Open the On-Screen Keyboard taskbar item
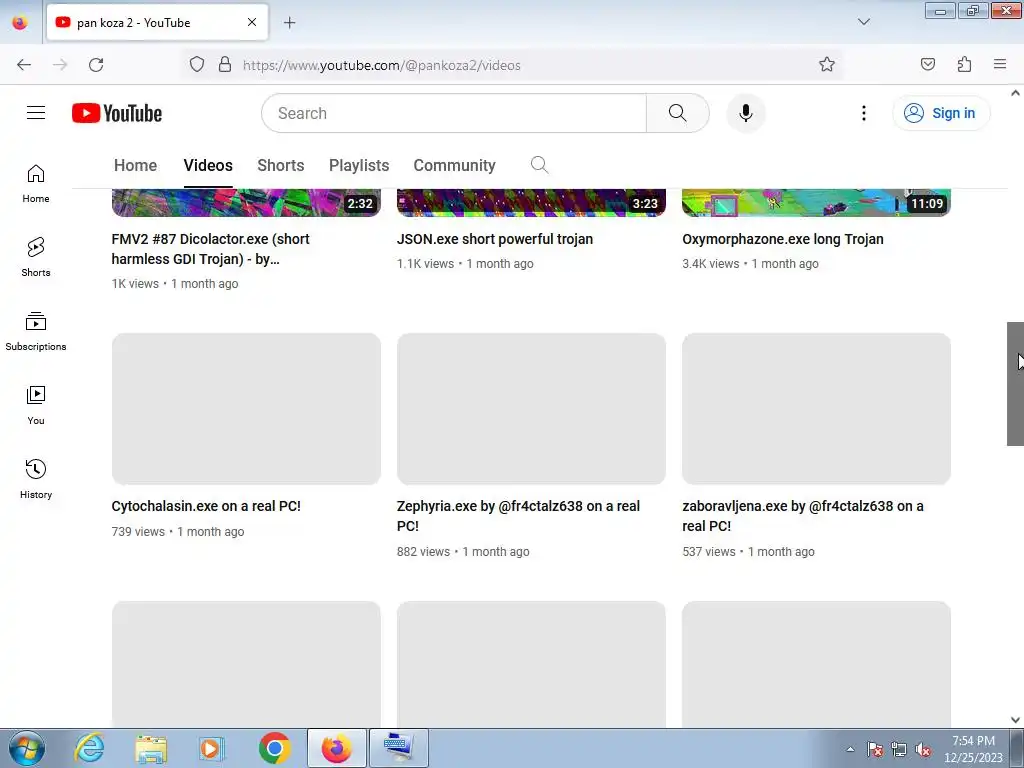This screenshot has width=1024, height=768. point(399,748)
